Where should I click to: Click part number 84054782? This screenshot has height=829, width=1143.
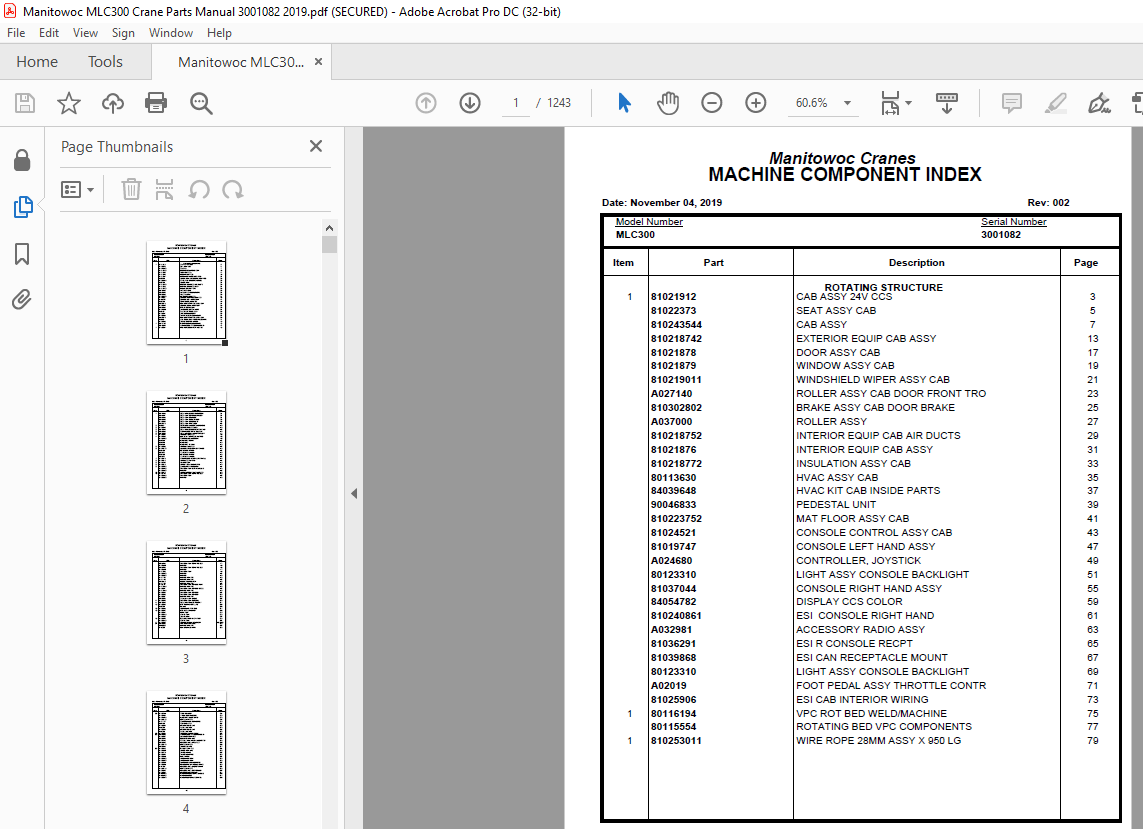(674, 602)
